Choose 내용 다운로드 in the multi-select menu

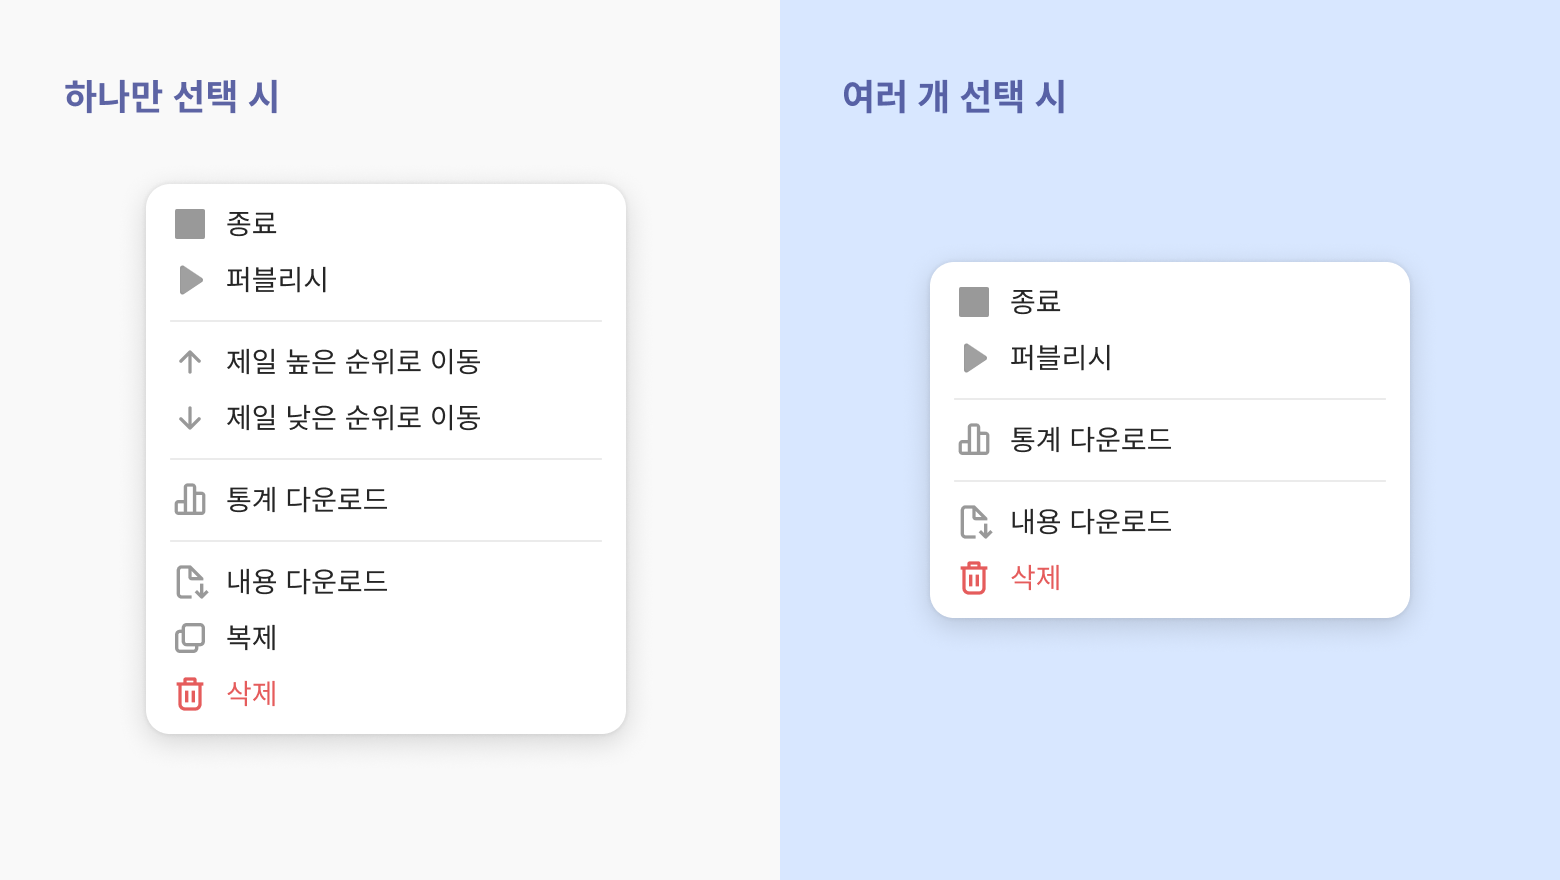[1170, 522]
